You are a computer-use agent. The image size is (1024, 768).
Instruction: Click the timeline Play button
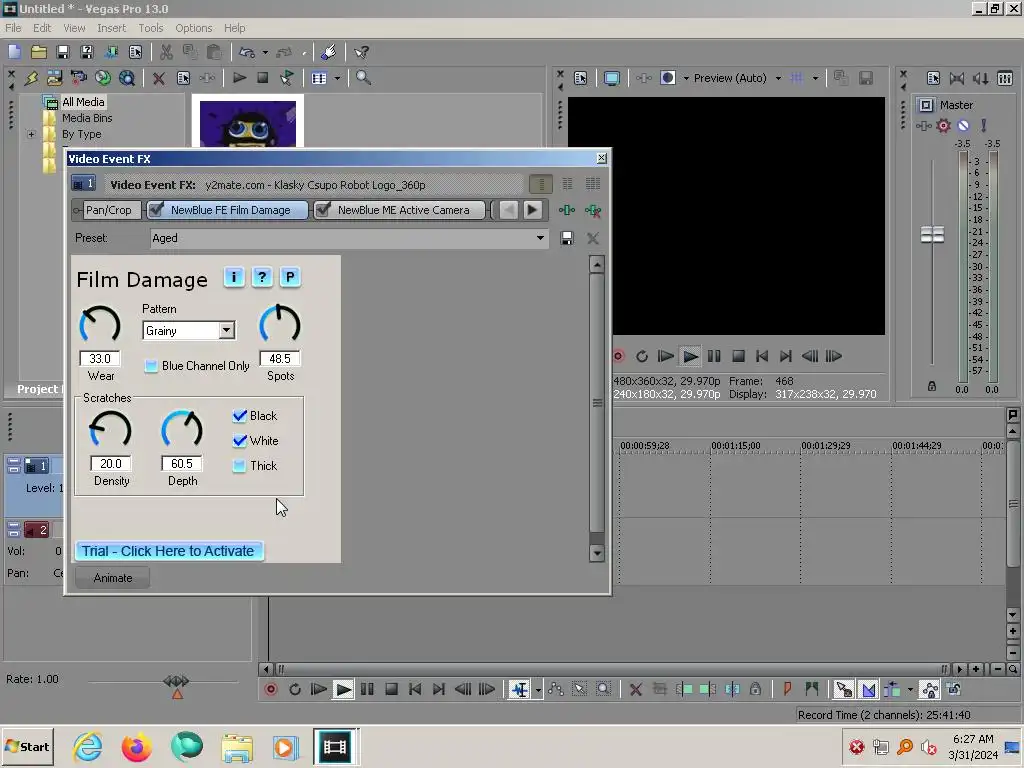tap(343, 690)
